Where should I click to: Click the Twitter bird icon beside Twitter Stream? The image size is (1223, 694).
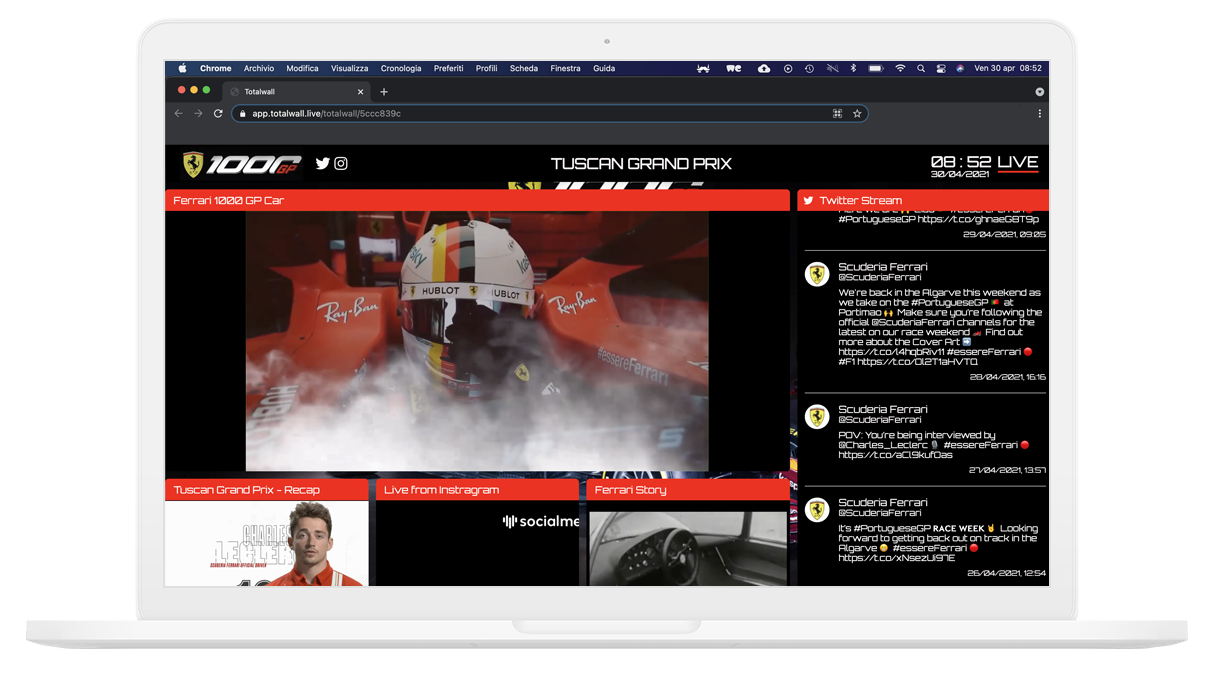(808, 201)
